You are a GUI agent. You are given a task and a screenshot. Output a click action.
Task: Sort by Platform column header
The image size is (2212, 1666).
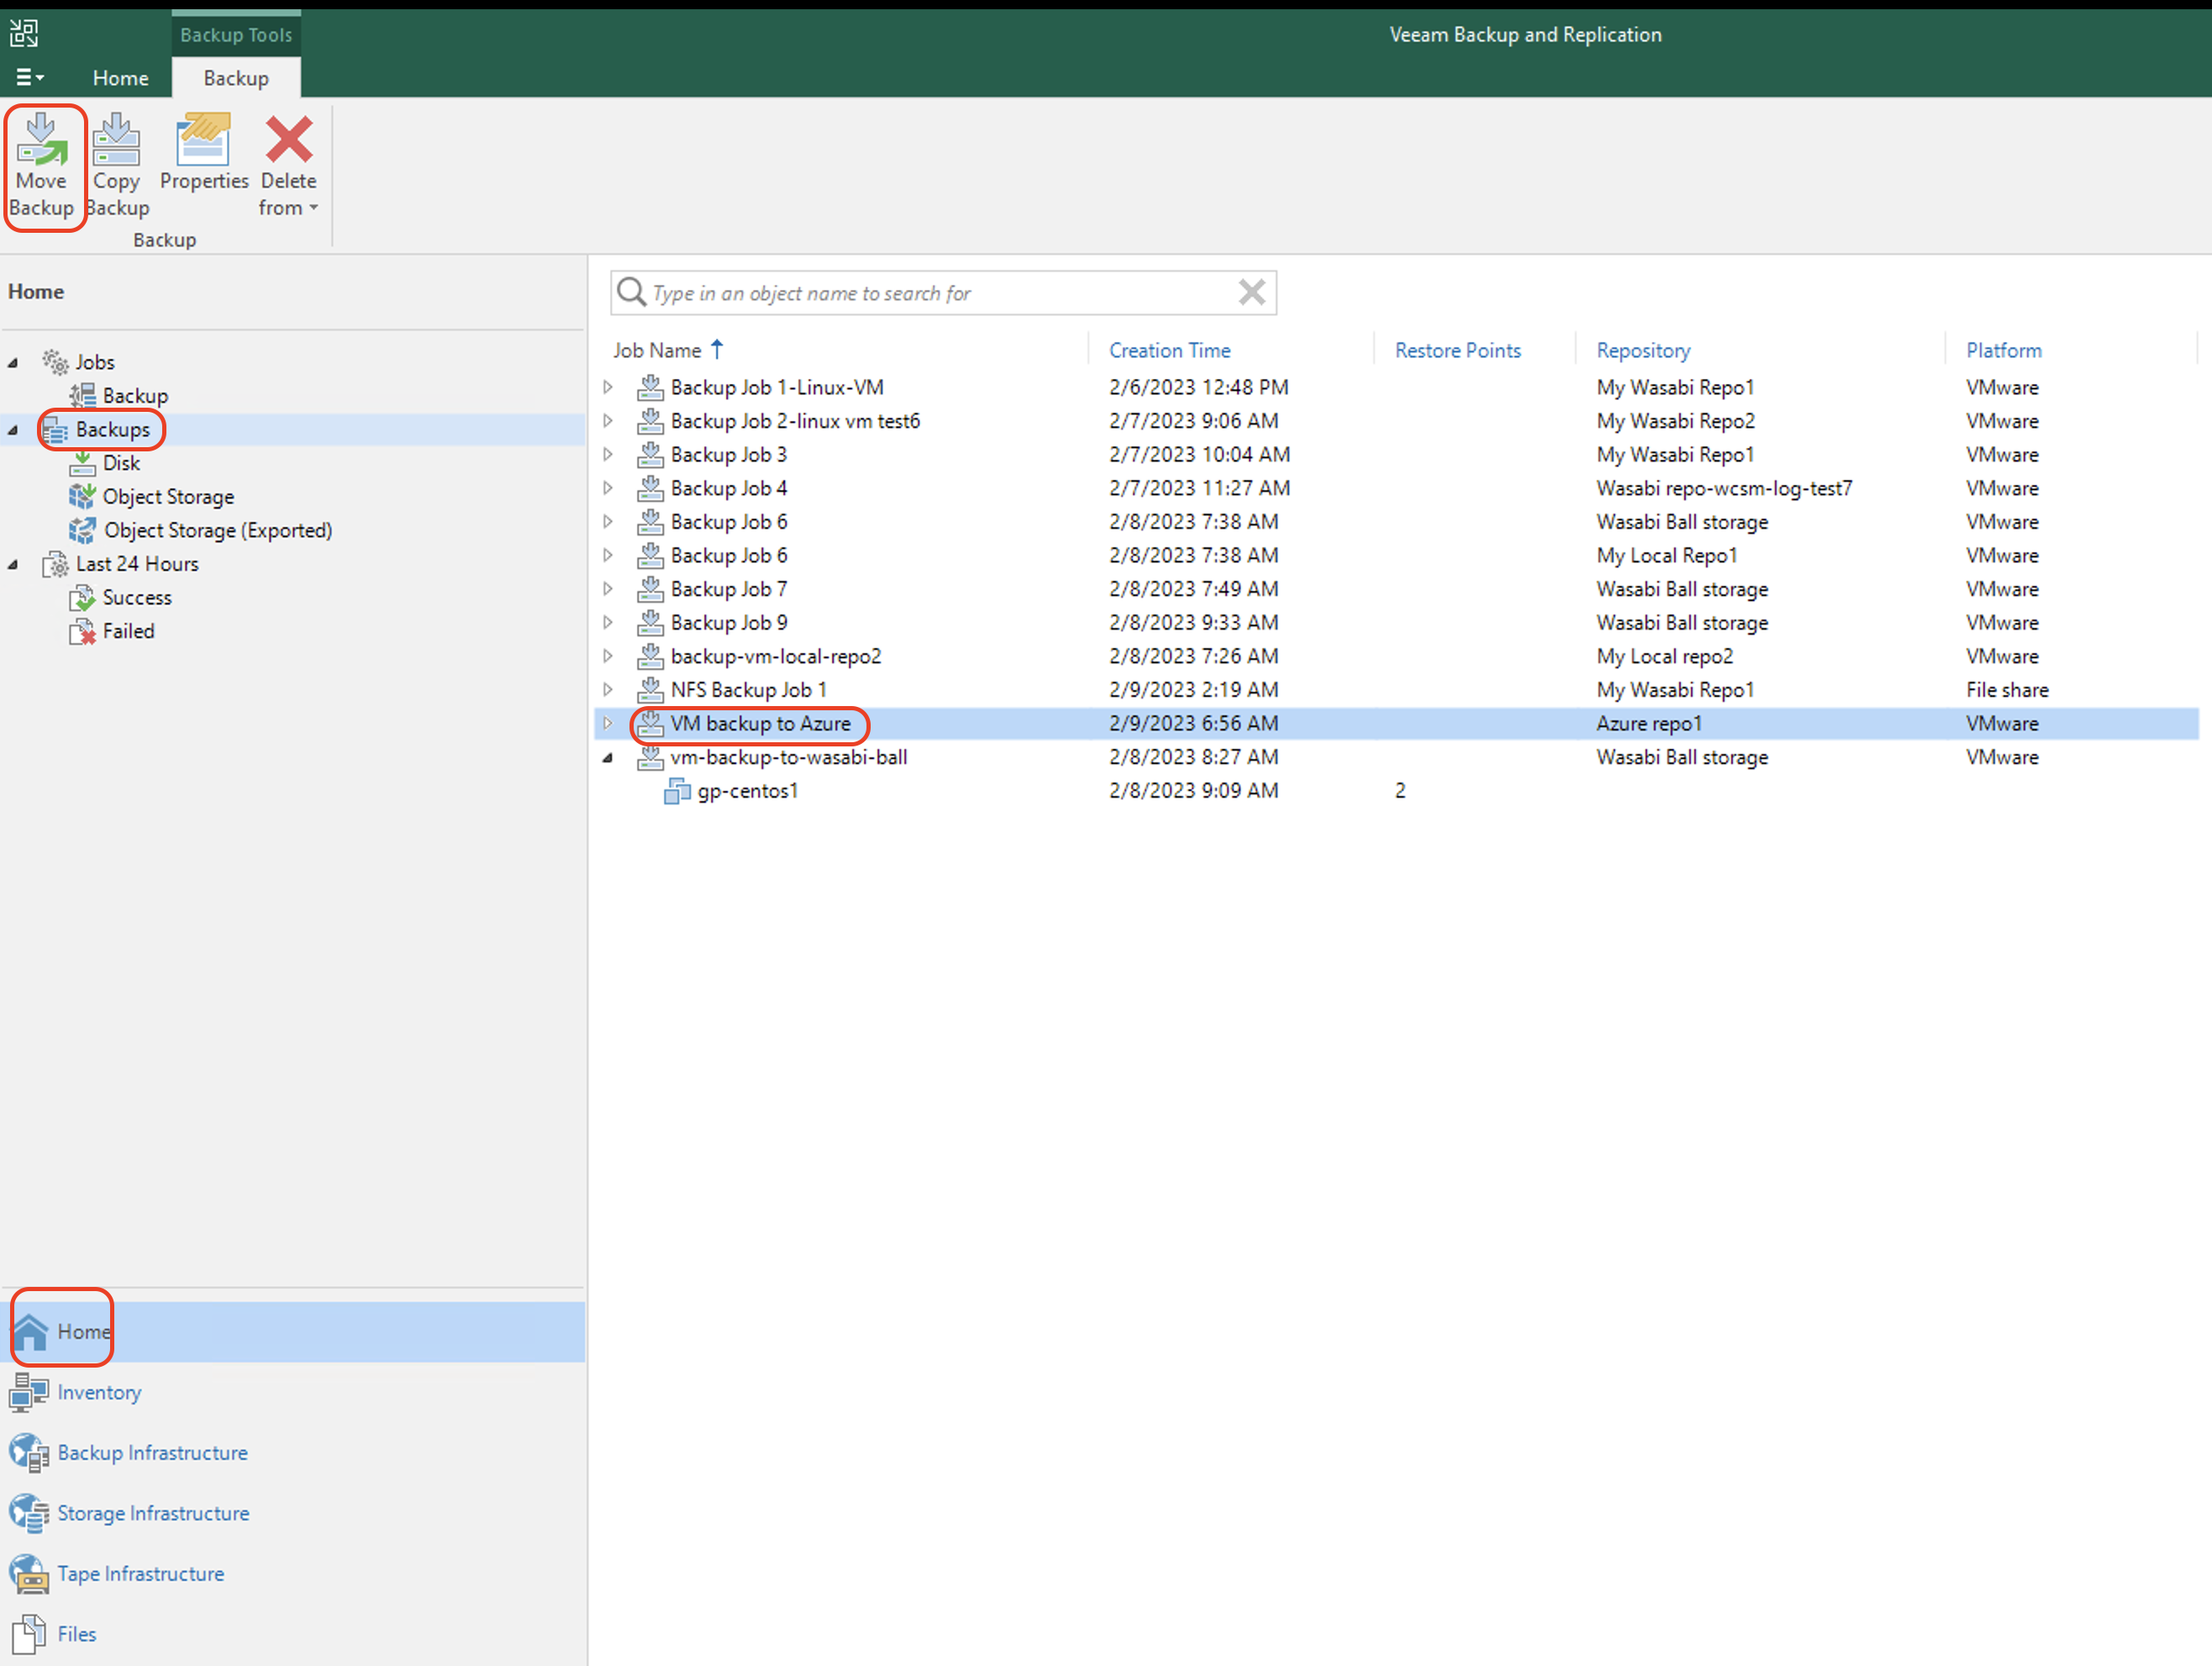[x=2003, y=350]
